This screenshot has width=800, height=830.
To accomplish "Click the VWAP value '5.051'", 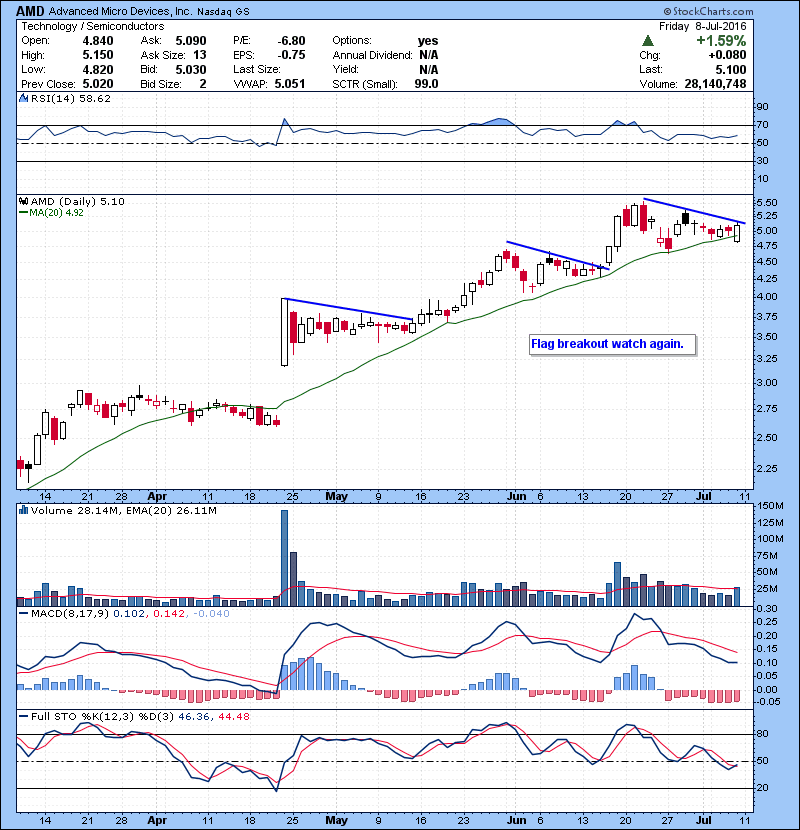I will [290, 84].
